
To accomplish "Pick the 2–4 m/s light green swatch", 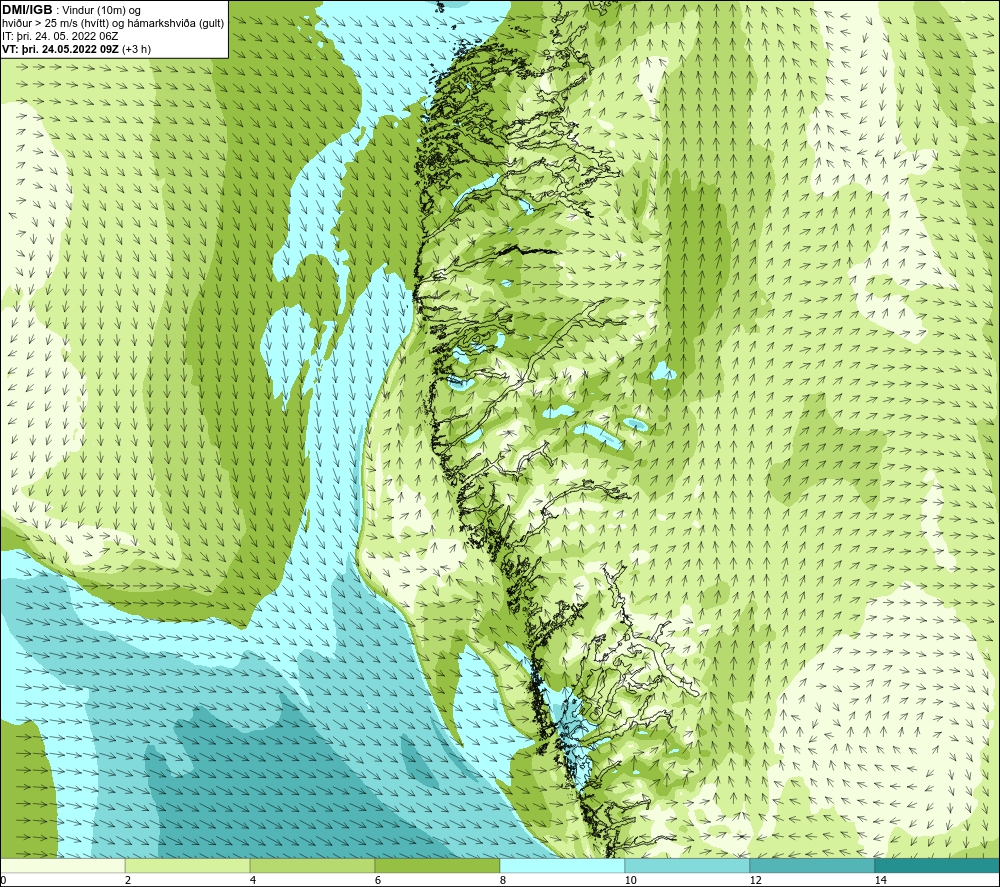I will (188, 865).
